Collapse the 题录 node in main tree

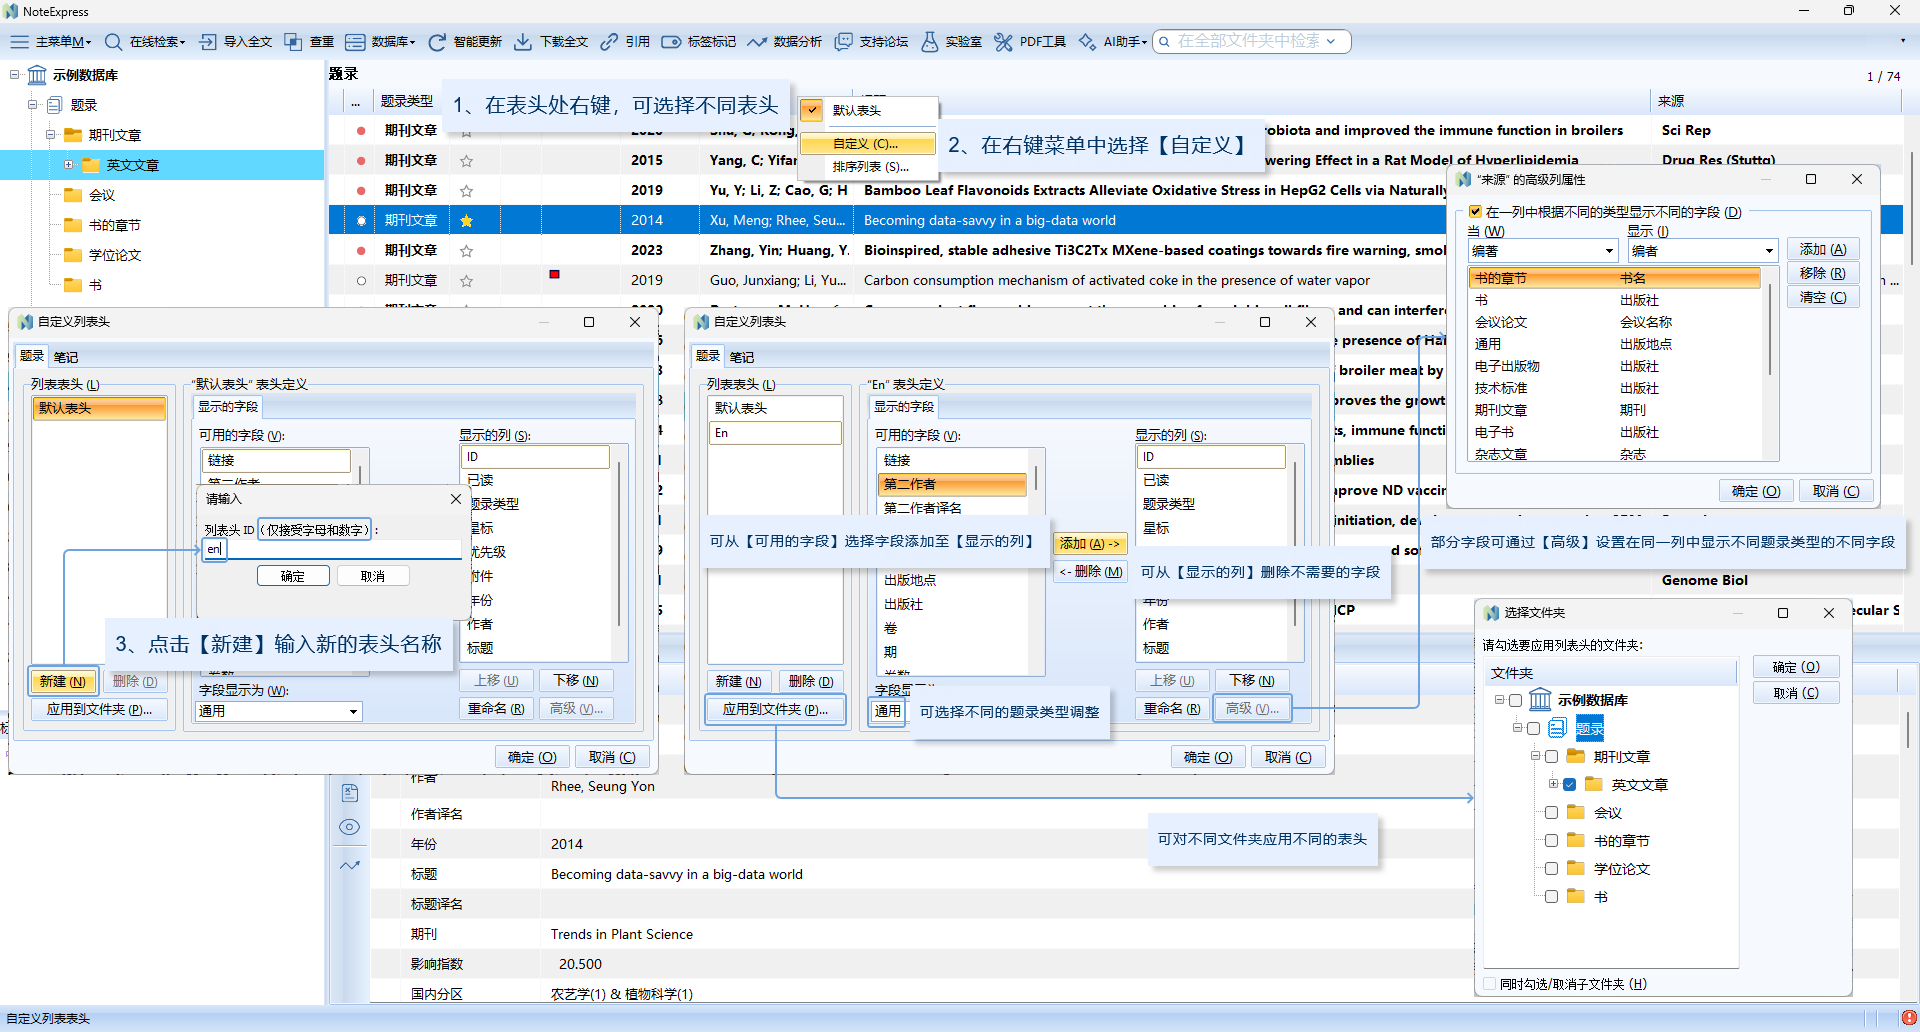pos(32,105)
